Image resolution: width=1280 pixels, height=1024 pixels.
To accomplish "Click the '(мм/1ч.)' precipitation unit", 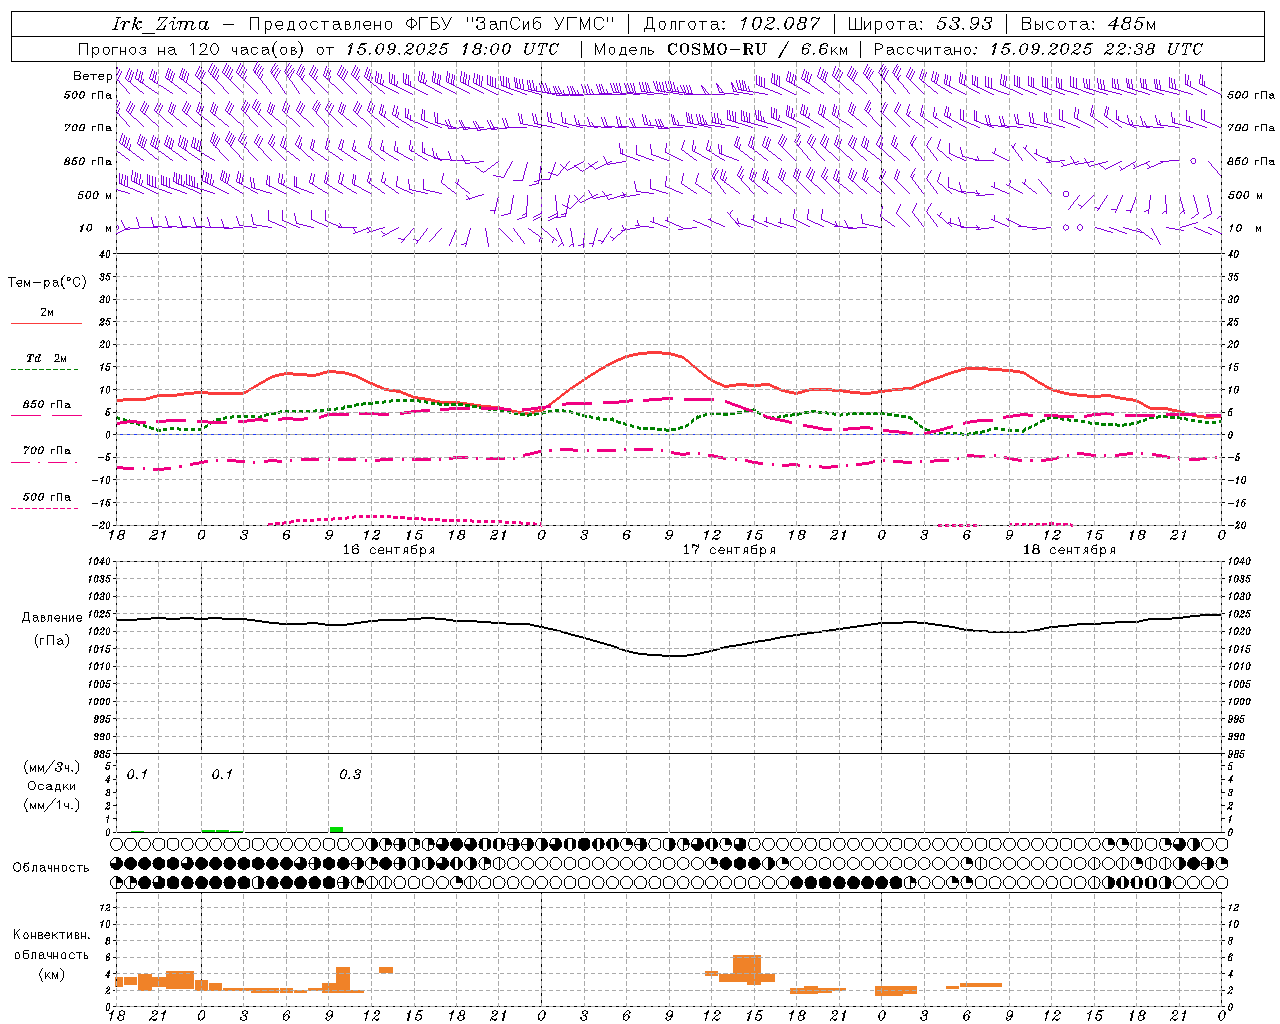I will tap(52, 805).
